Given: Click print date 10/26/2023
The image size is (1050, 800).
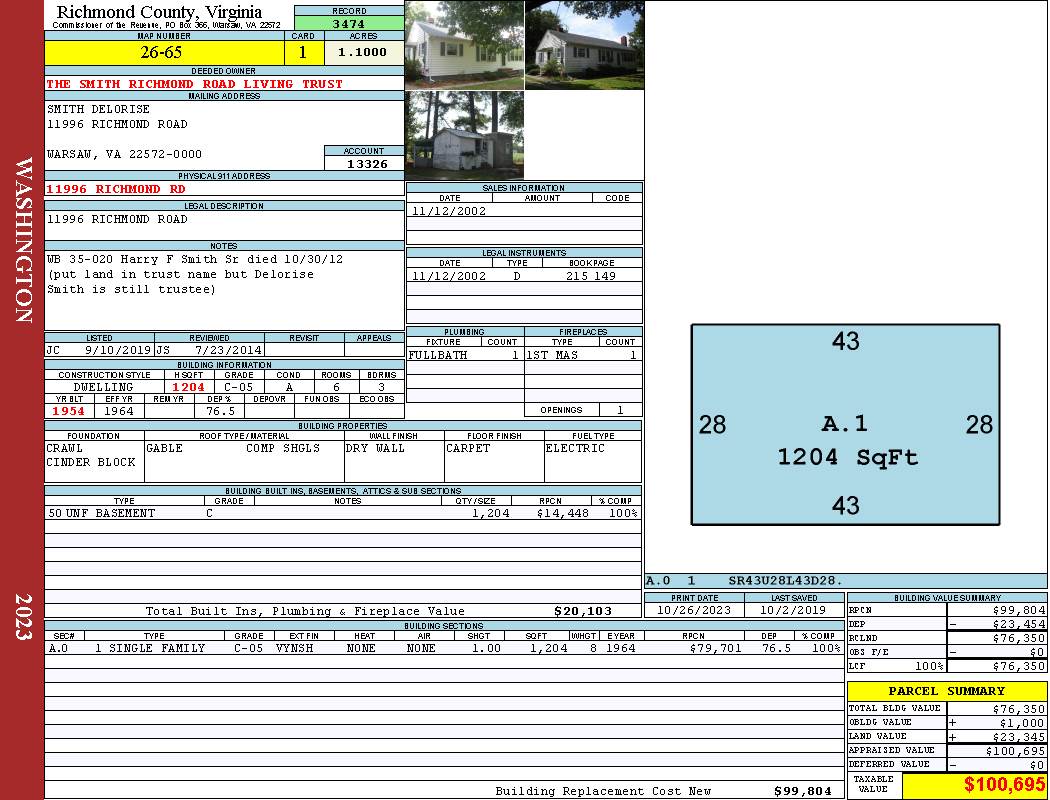Looking at the screenshot, I should pyautogui.click(x=694, y=610).
